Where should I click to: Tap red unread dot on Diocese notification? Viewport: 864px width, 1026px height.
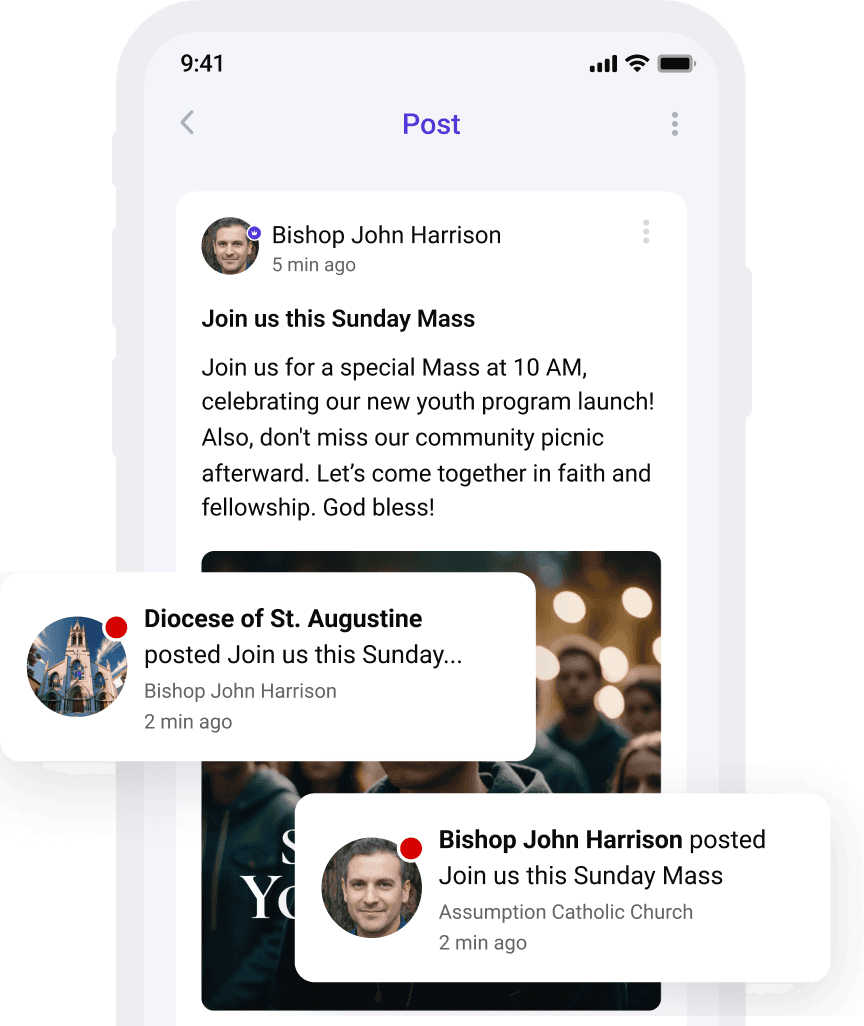click(x=117, y=627)
